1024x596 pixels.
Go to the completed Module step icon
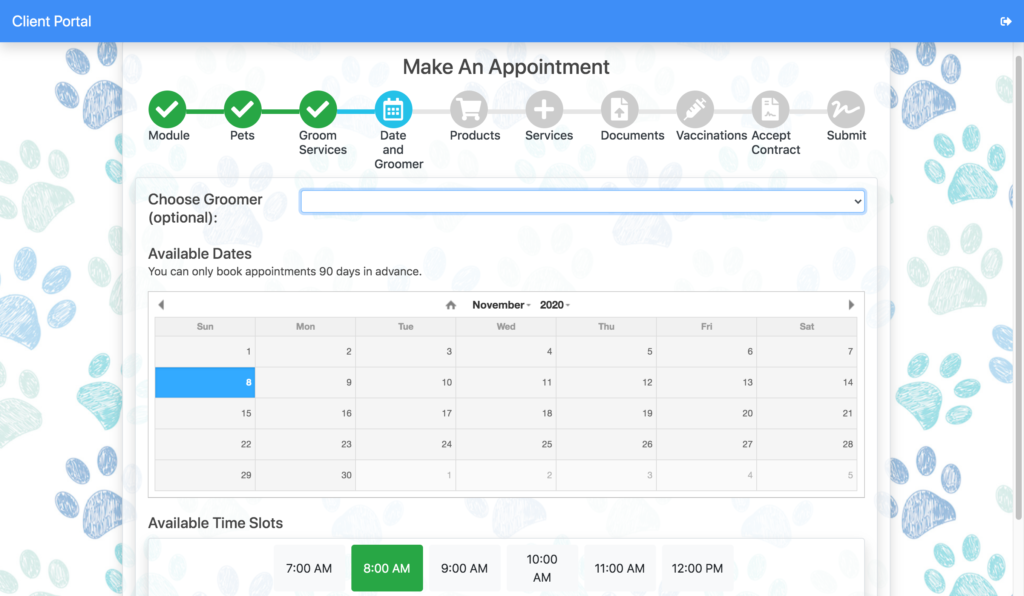pos(167,109)
